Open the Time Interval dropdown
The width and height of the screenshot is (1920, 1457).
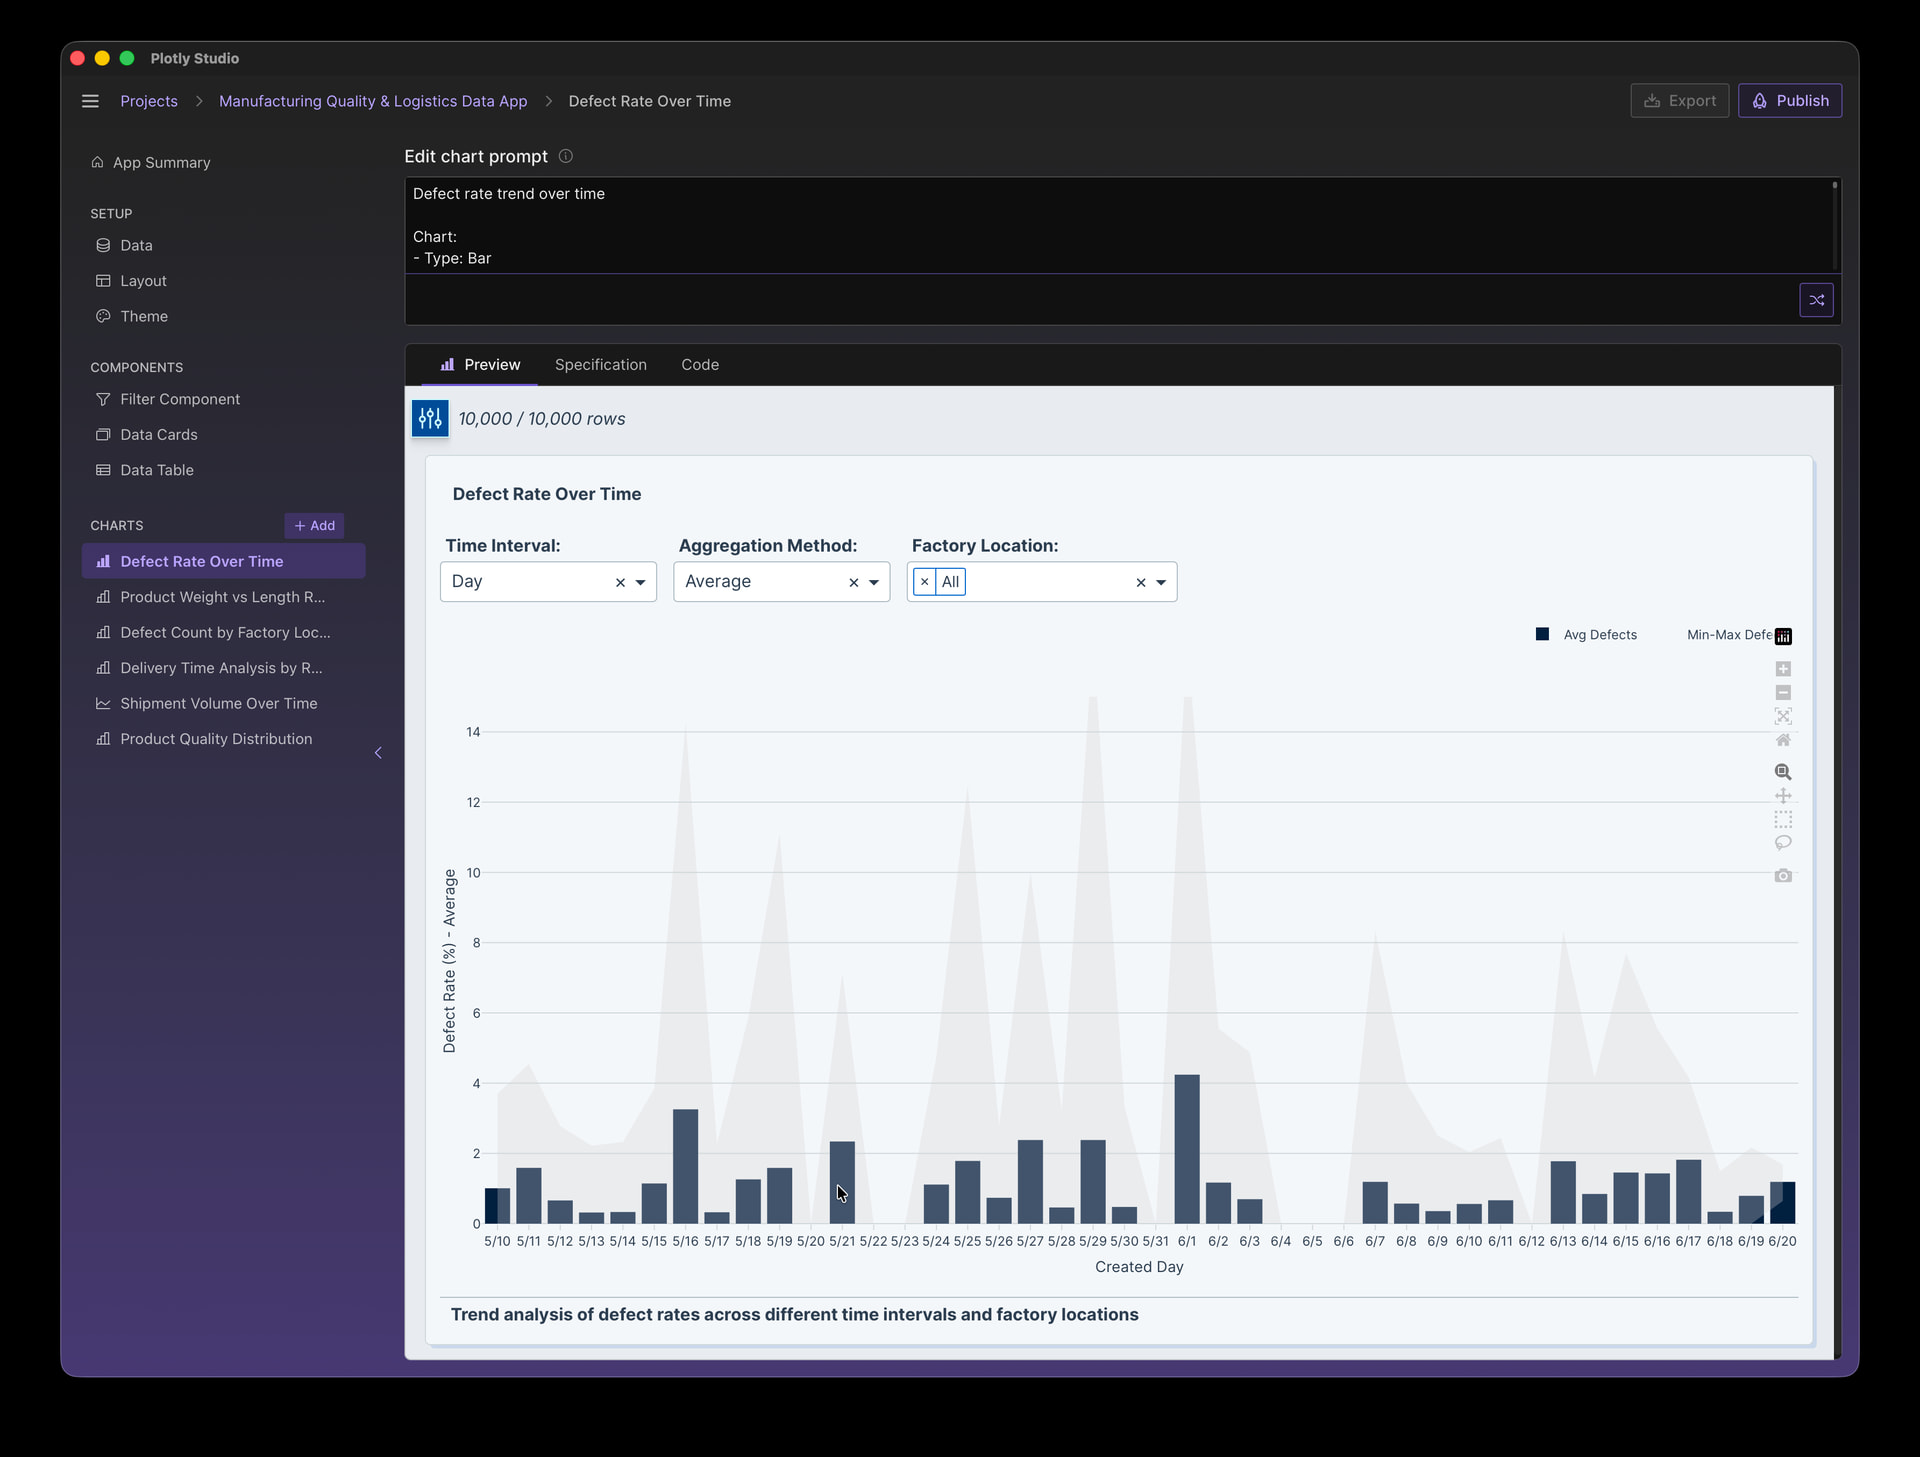pos(641,581)
